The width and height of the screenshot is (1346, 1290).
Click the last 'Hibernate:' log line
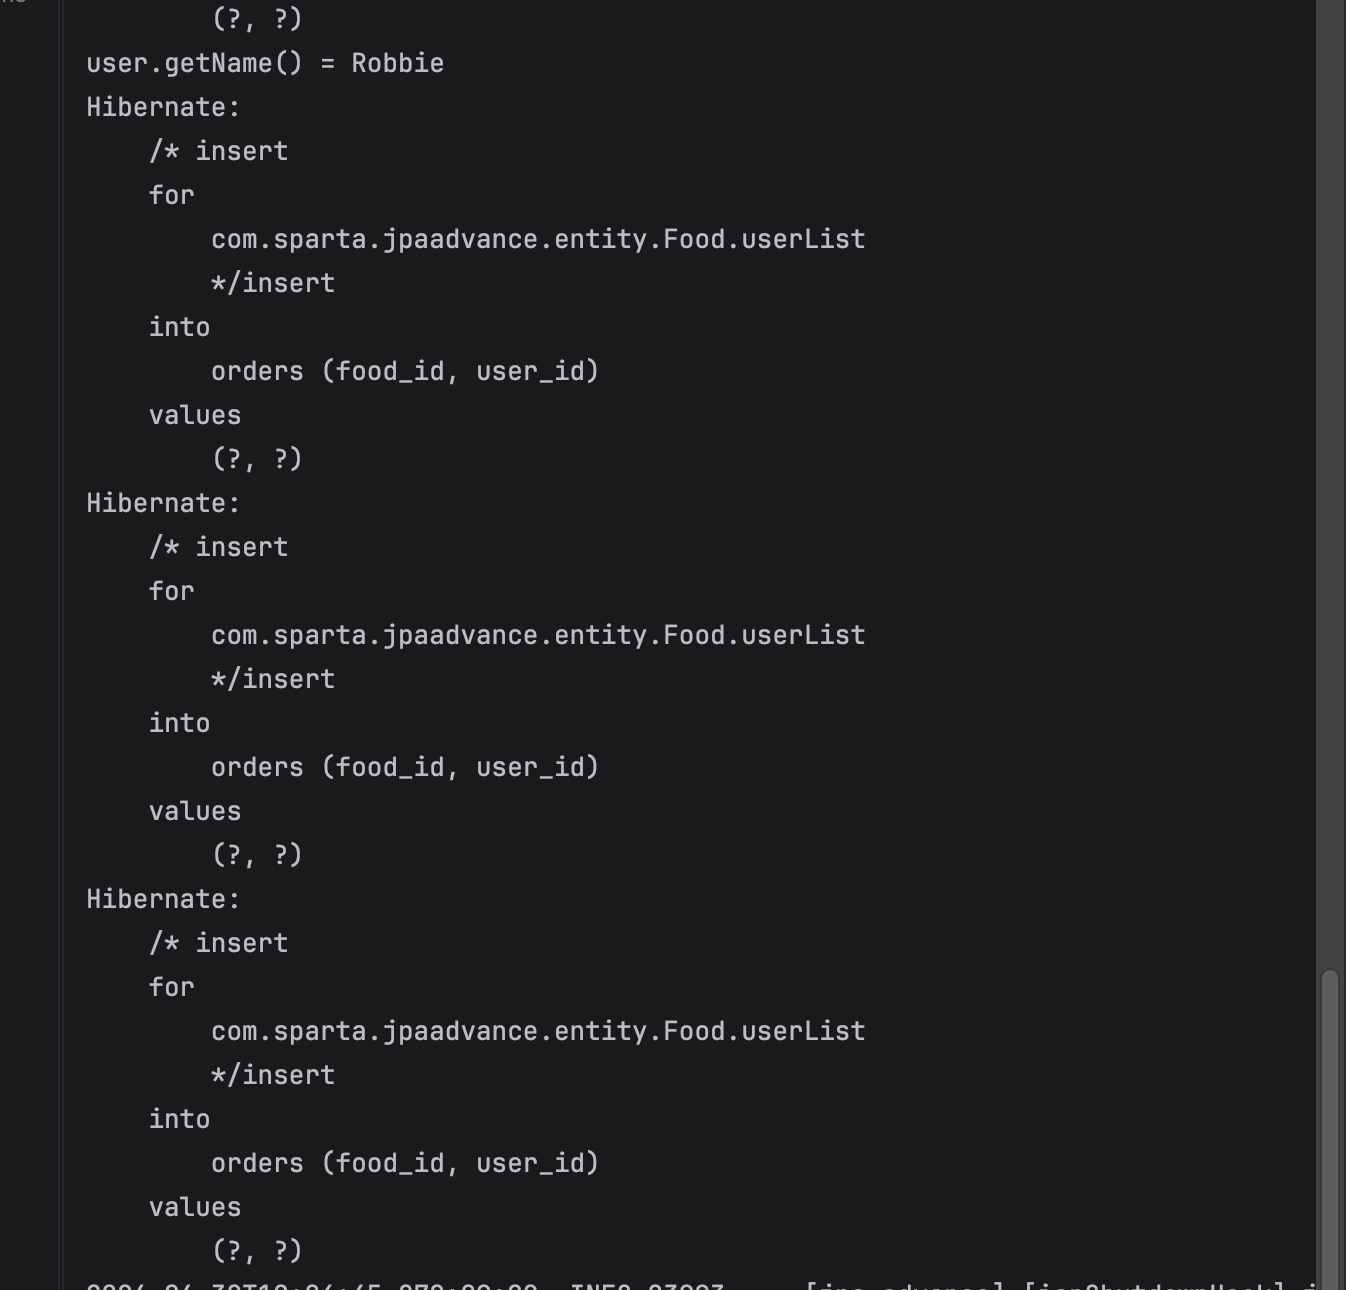[164, 899]
